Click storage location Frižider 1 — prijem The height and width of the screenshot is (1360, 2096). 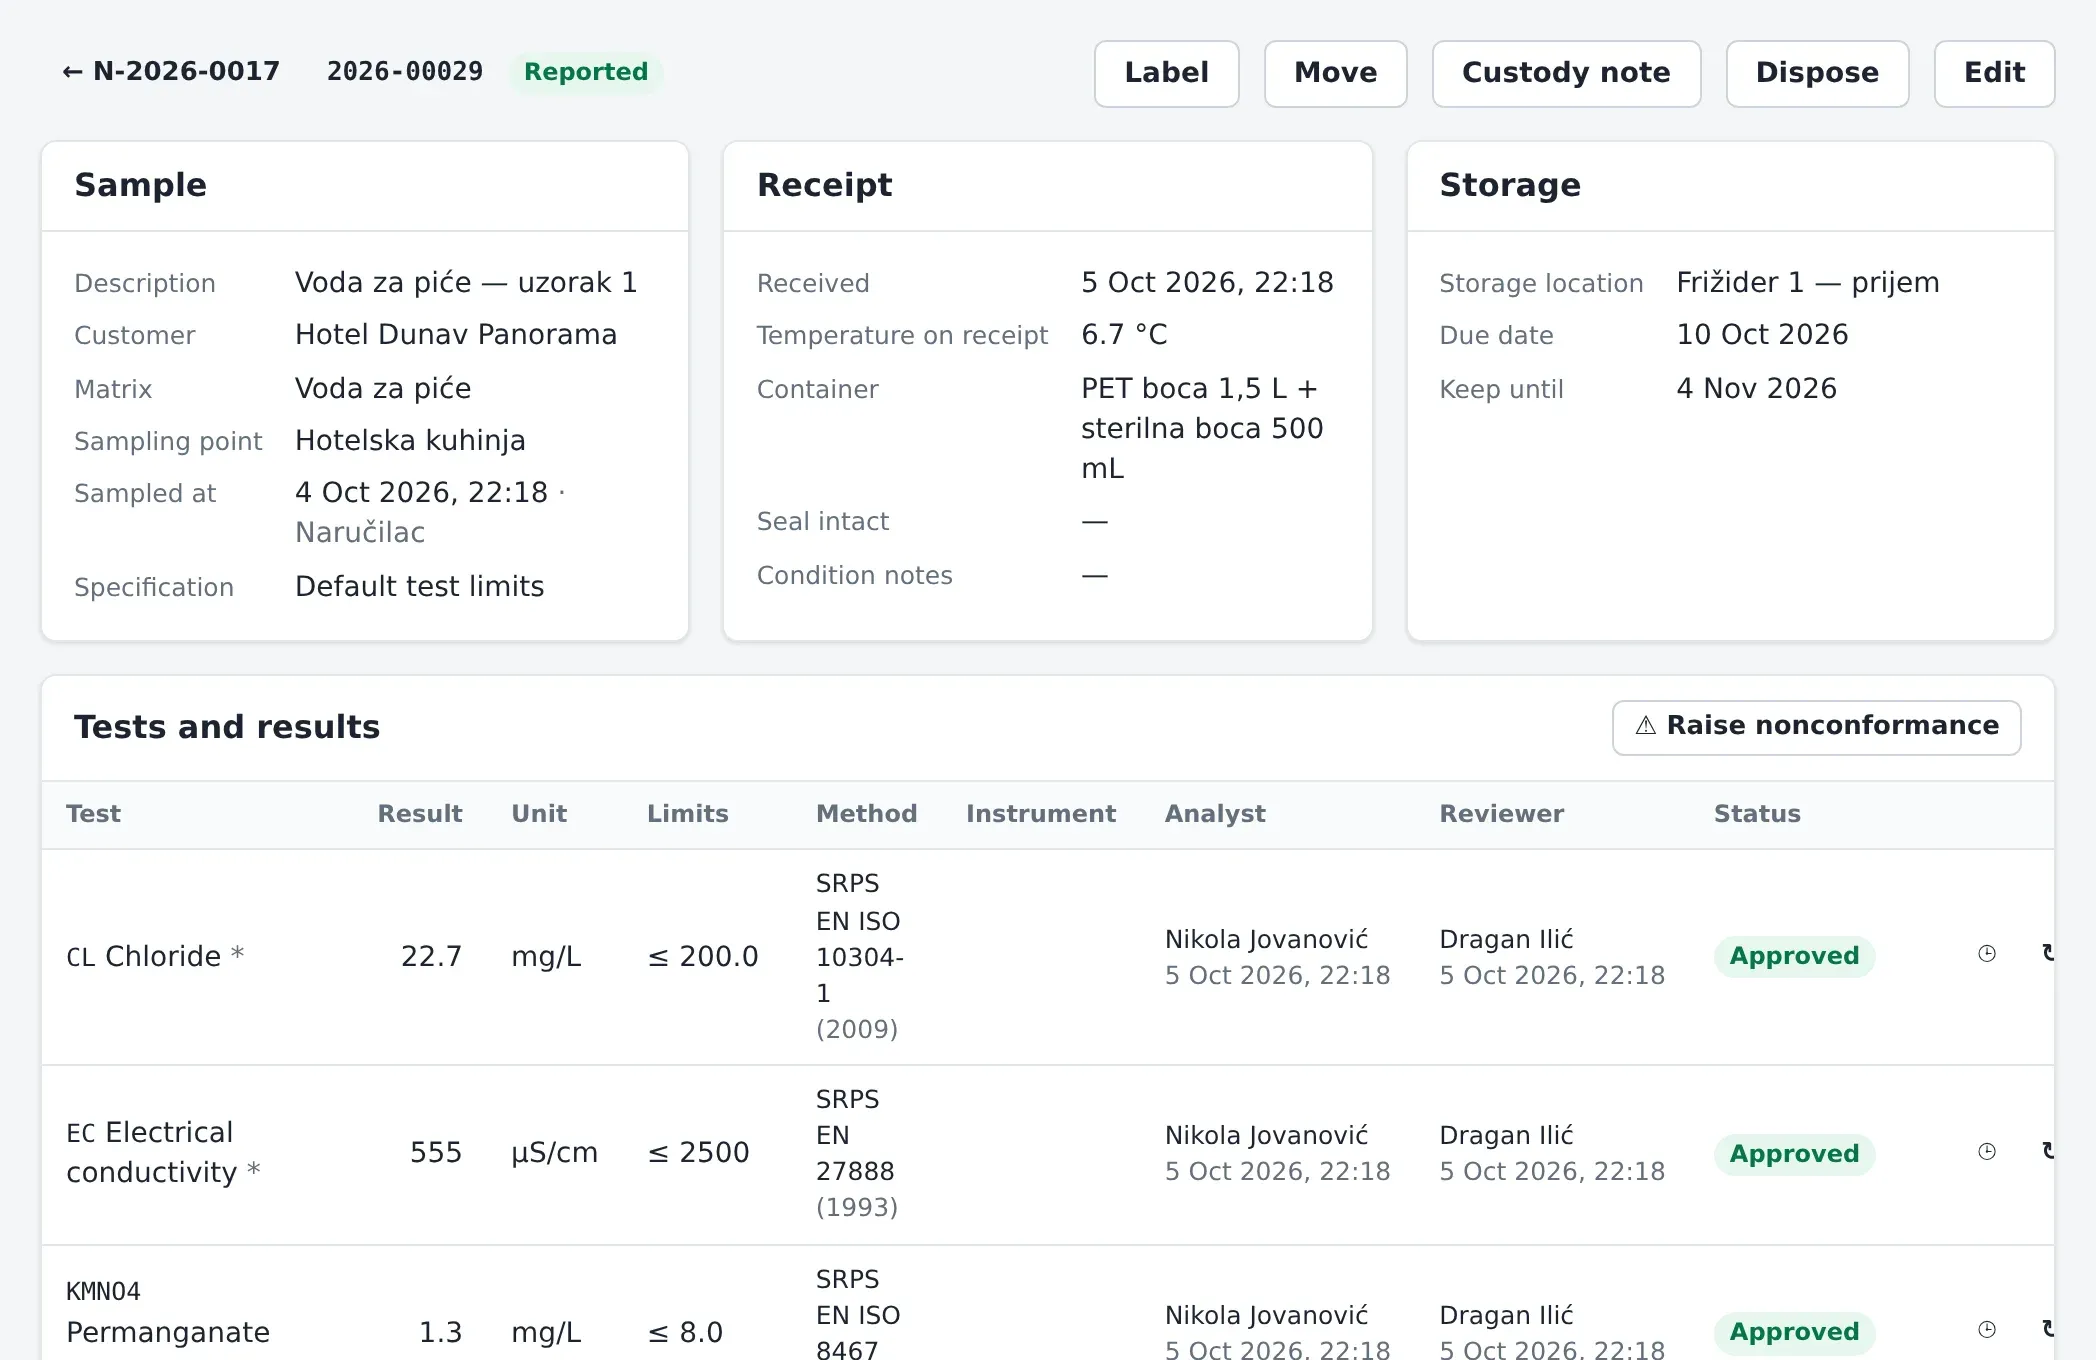tap(1808, 283)
